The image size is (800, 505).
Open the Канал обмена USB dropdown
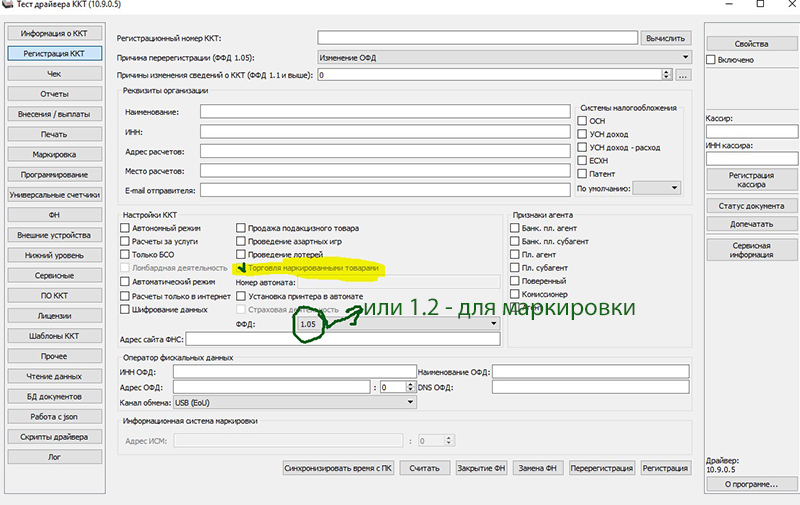coord(410,402)
